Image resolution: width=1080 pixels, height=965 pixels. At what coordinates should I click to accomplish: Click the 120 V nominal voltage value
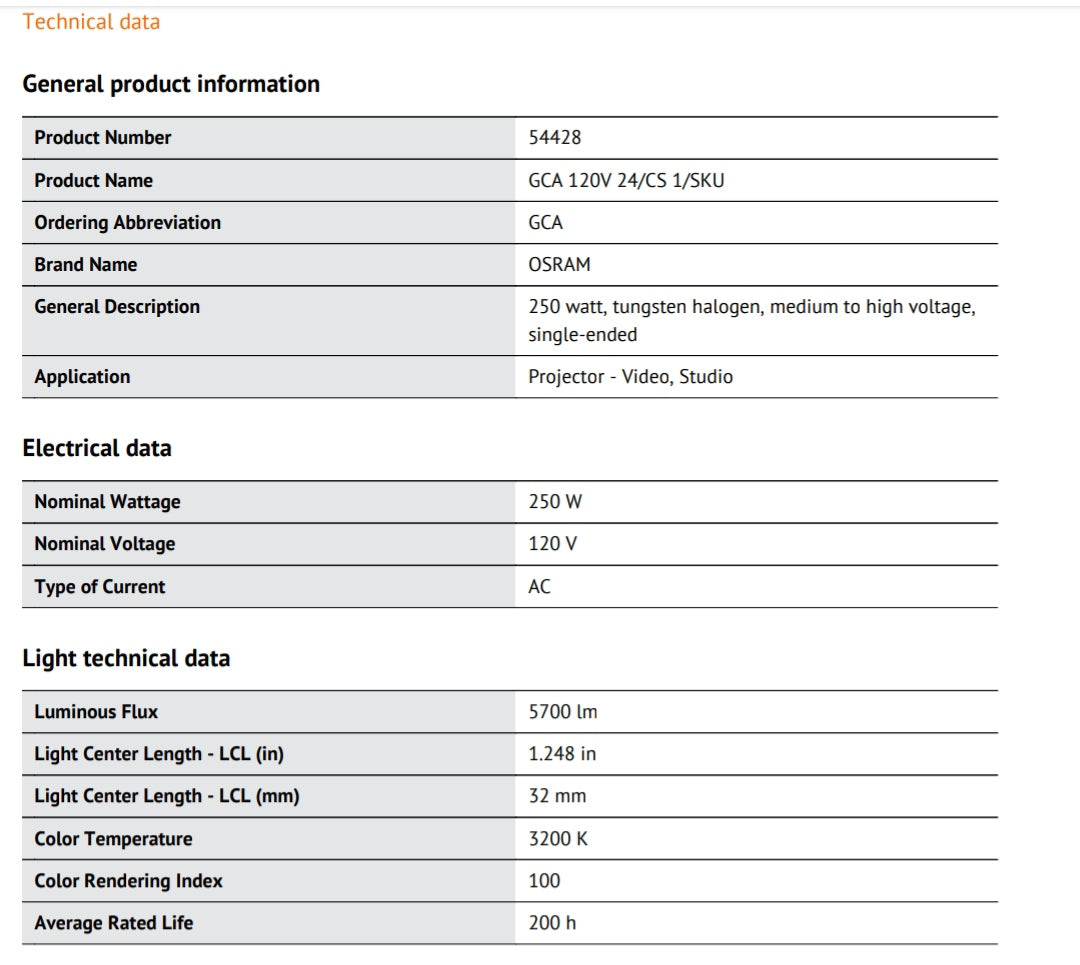pos(552,544)
